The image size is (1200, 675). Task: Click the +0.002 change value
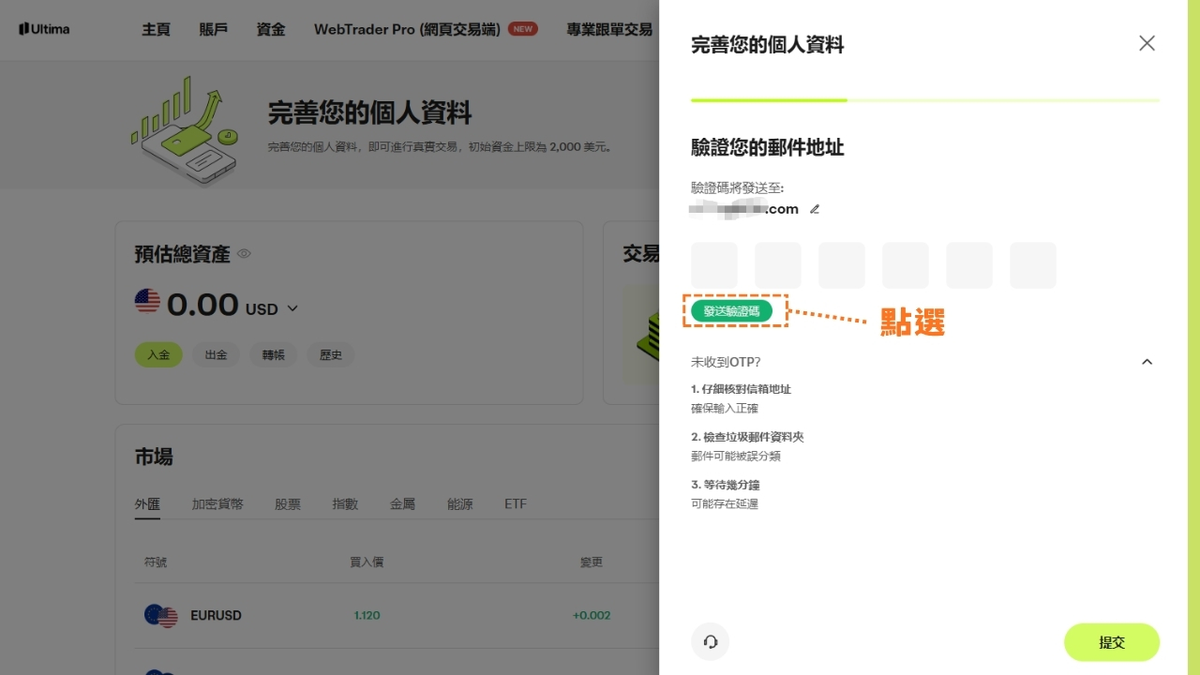point(591,616)
